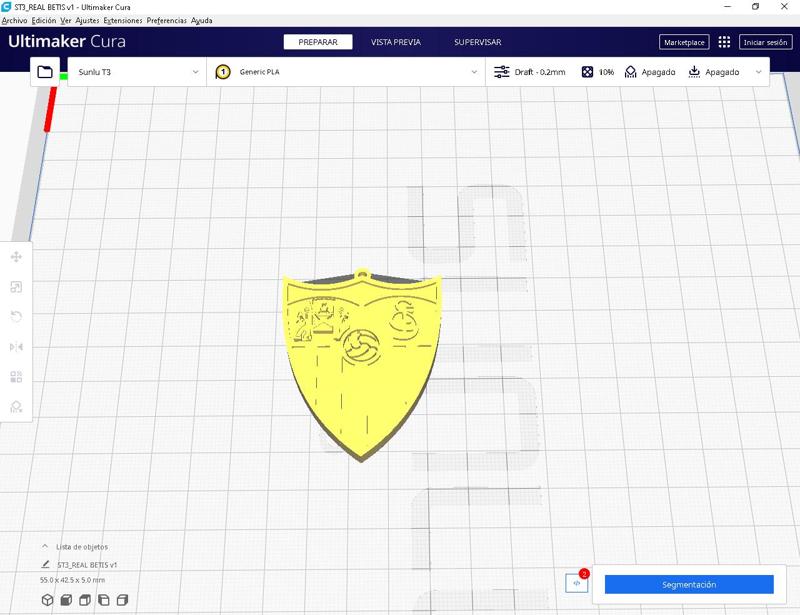Open the Ultimaker apps grid icon
Screen dimensions: 800x615
pos(724,42)
